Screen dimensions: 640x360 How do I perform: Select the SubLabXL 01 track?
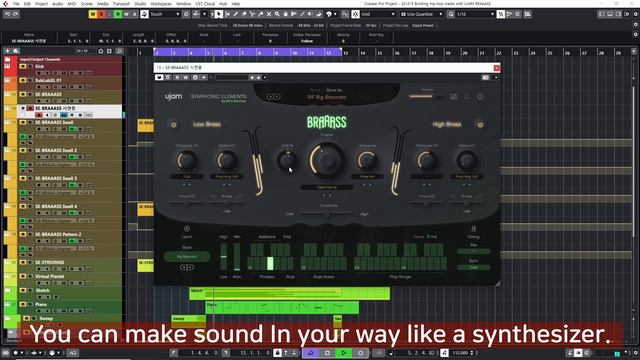tap(48, 80)
